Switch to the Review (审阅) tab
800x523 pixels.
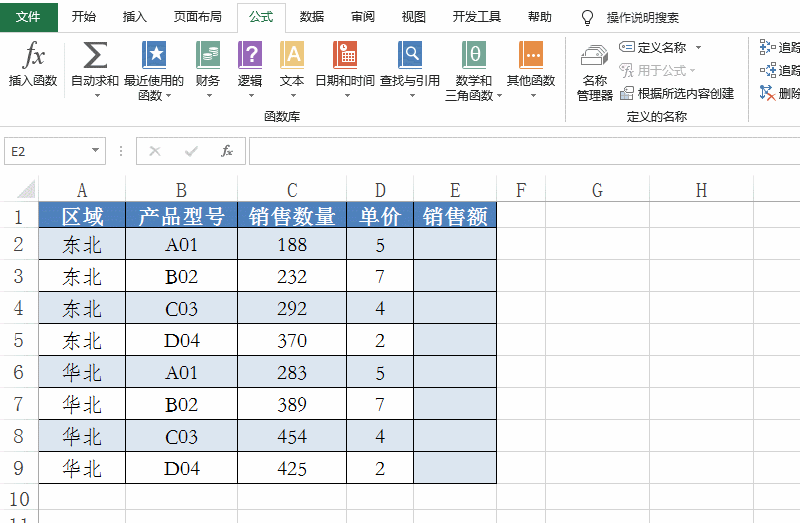point(363,17)
